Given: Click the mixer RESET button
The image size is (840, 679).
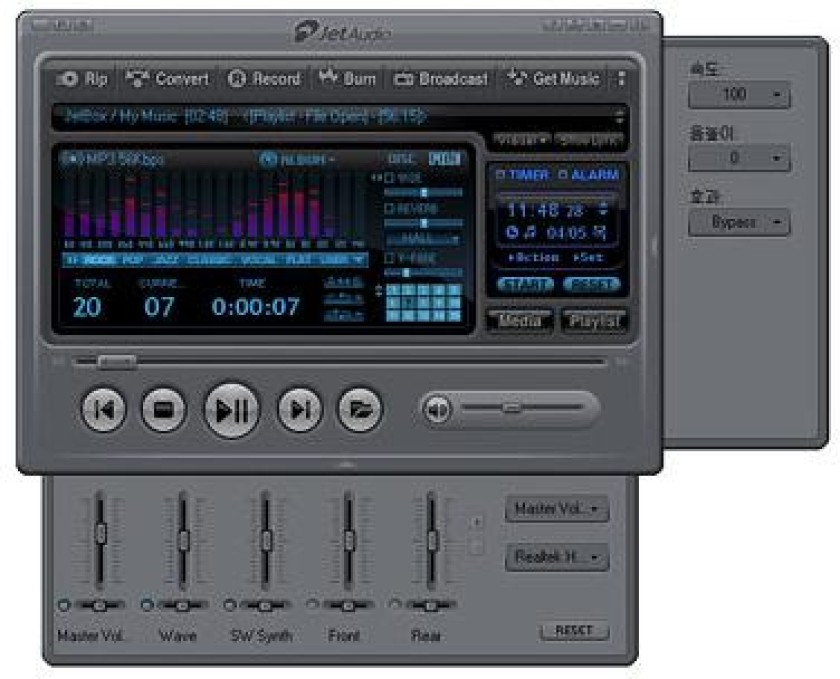Looking at the screenshot, I should click(x=574, y=631).
